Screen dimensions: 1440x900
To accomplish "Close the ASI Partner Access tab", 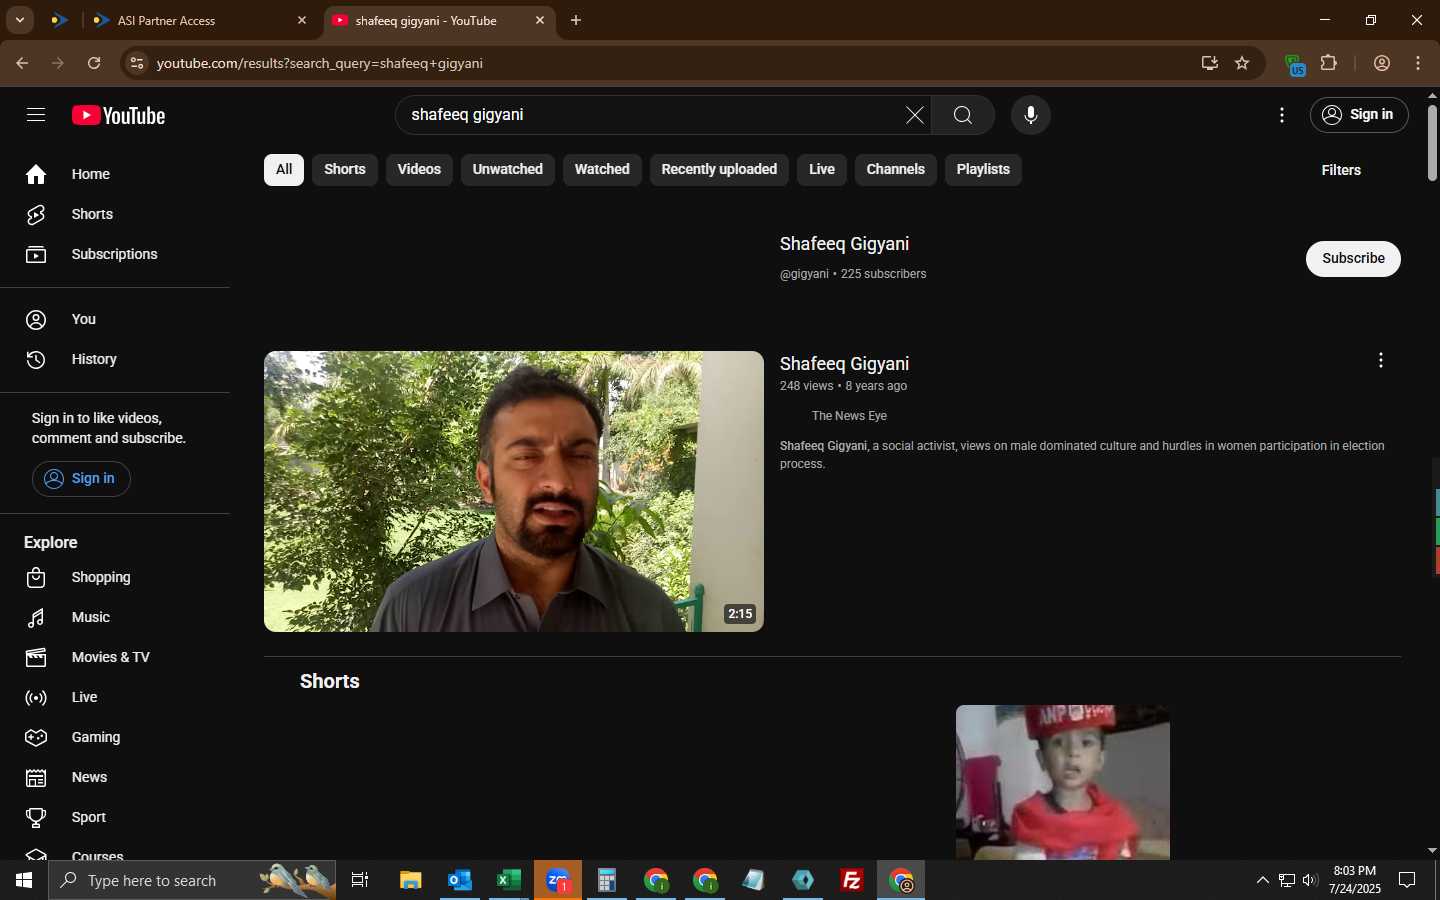I will [x=302, y=20].
